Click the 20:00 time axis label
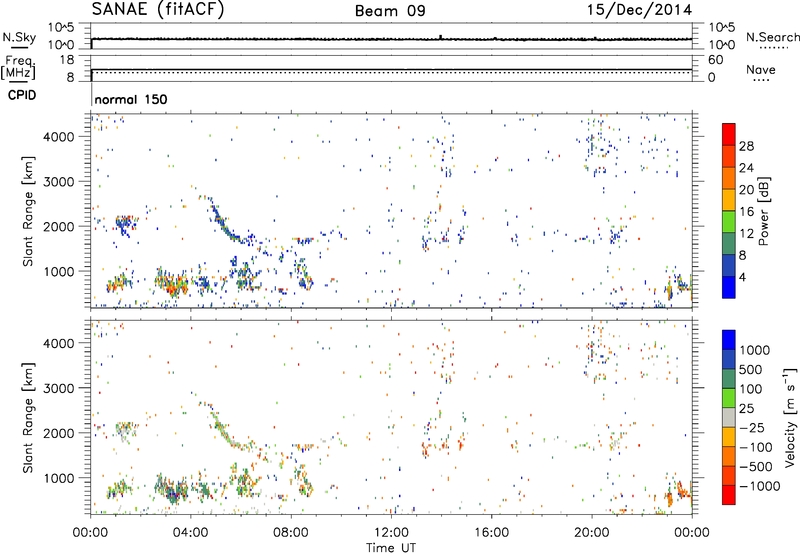 pyautogui.click(x=591, y=533)
